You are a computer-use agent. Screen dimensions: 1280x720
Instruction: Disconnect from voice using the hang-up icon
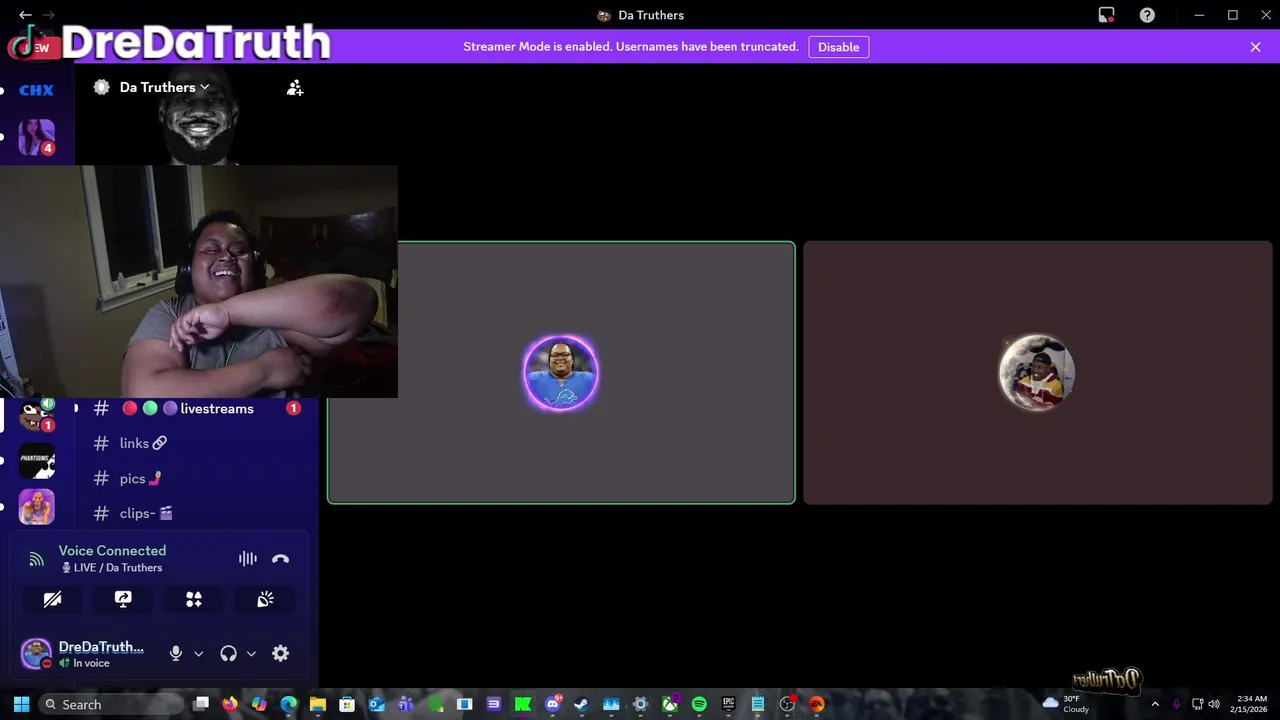[x=280, y=559]
